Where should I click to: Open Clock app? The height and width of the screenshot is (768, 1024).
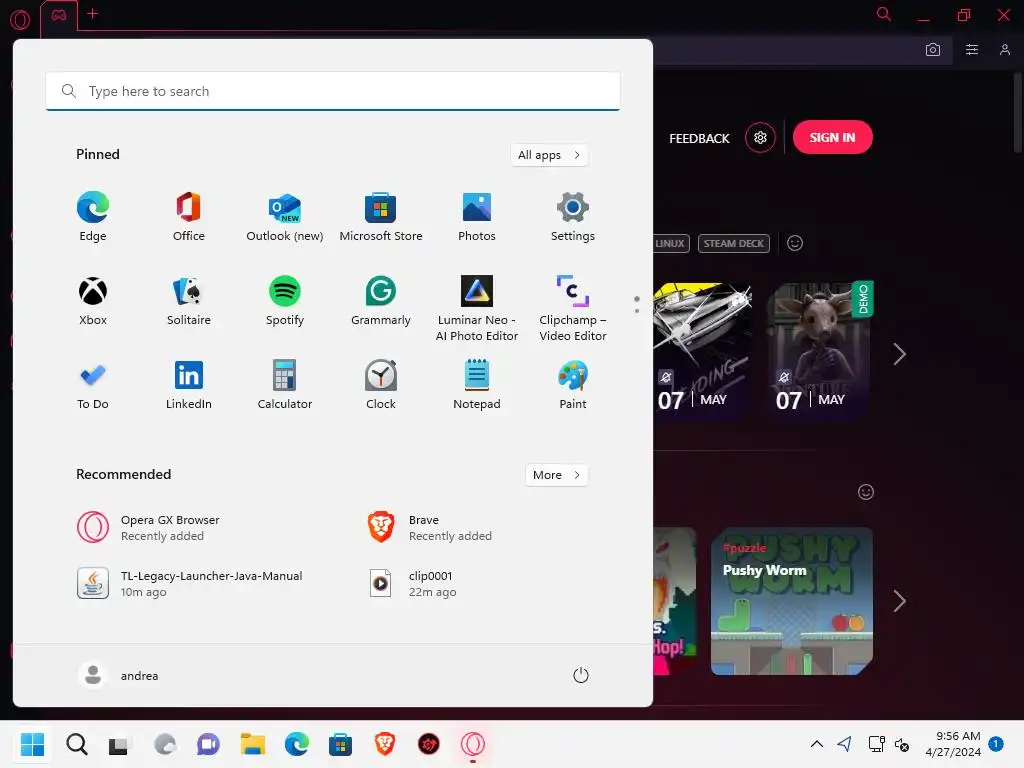[381, 385]
